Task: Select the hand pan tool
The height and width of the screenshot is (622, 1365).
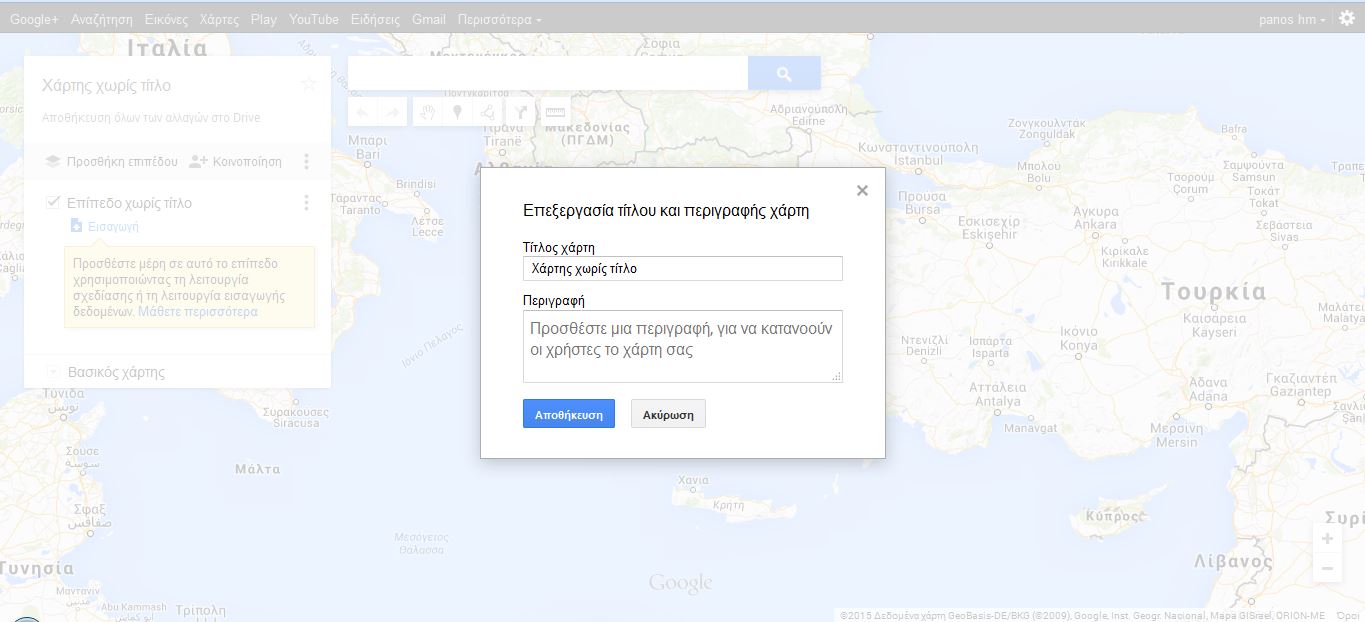Action: pos(427,113)
